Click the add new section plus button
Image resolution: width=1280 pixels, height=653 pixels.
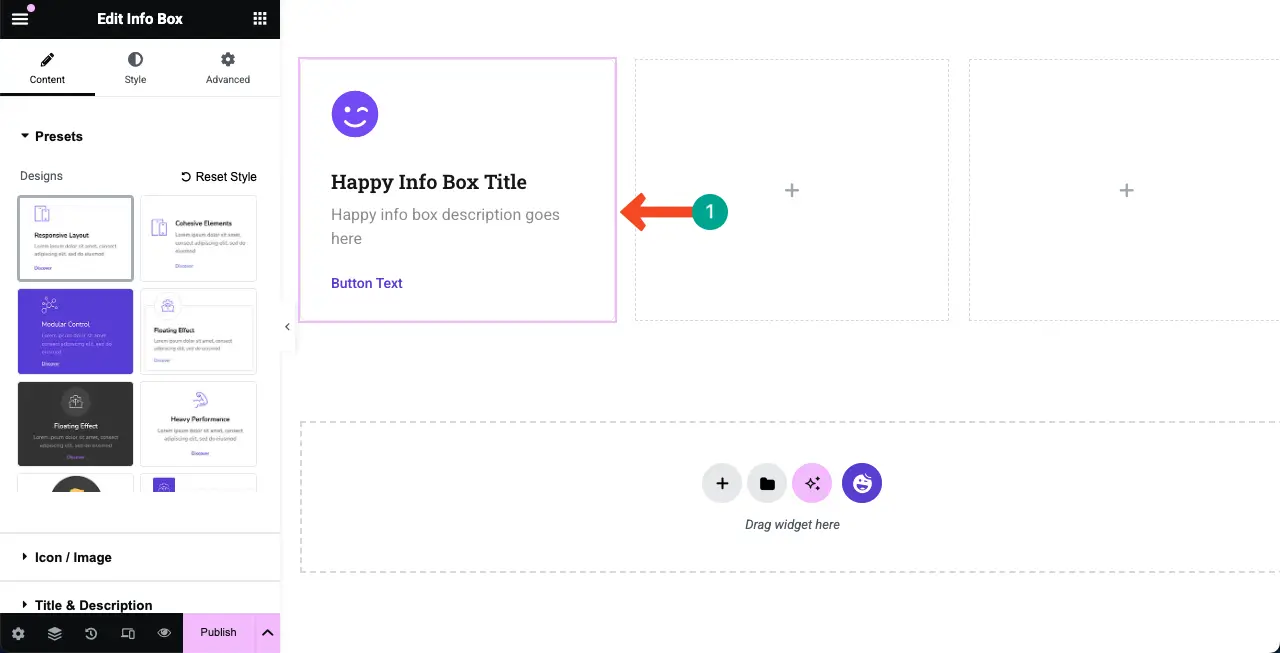(x=722, y=484)
